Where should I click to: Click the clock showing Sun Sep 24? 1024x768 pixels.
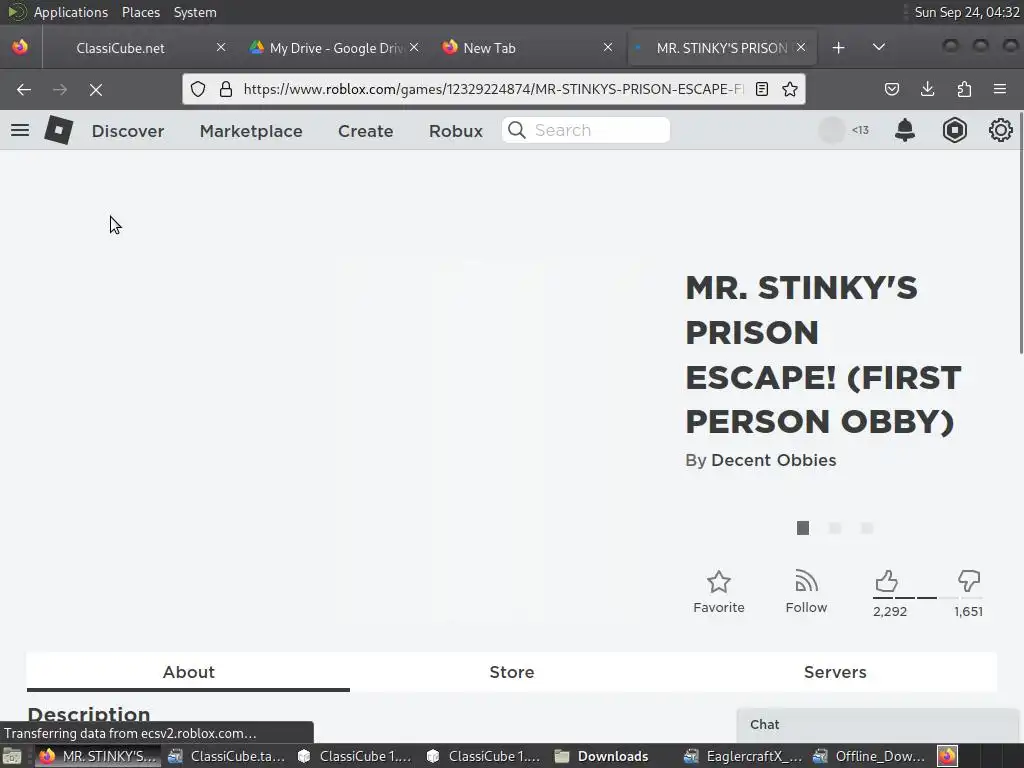pyautogui.click(x=967, y=12)
